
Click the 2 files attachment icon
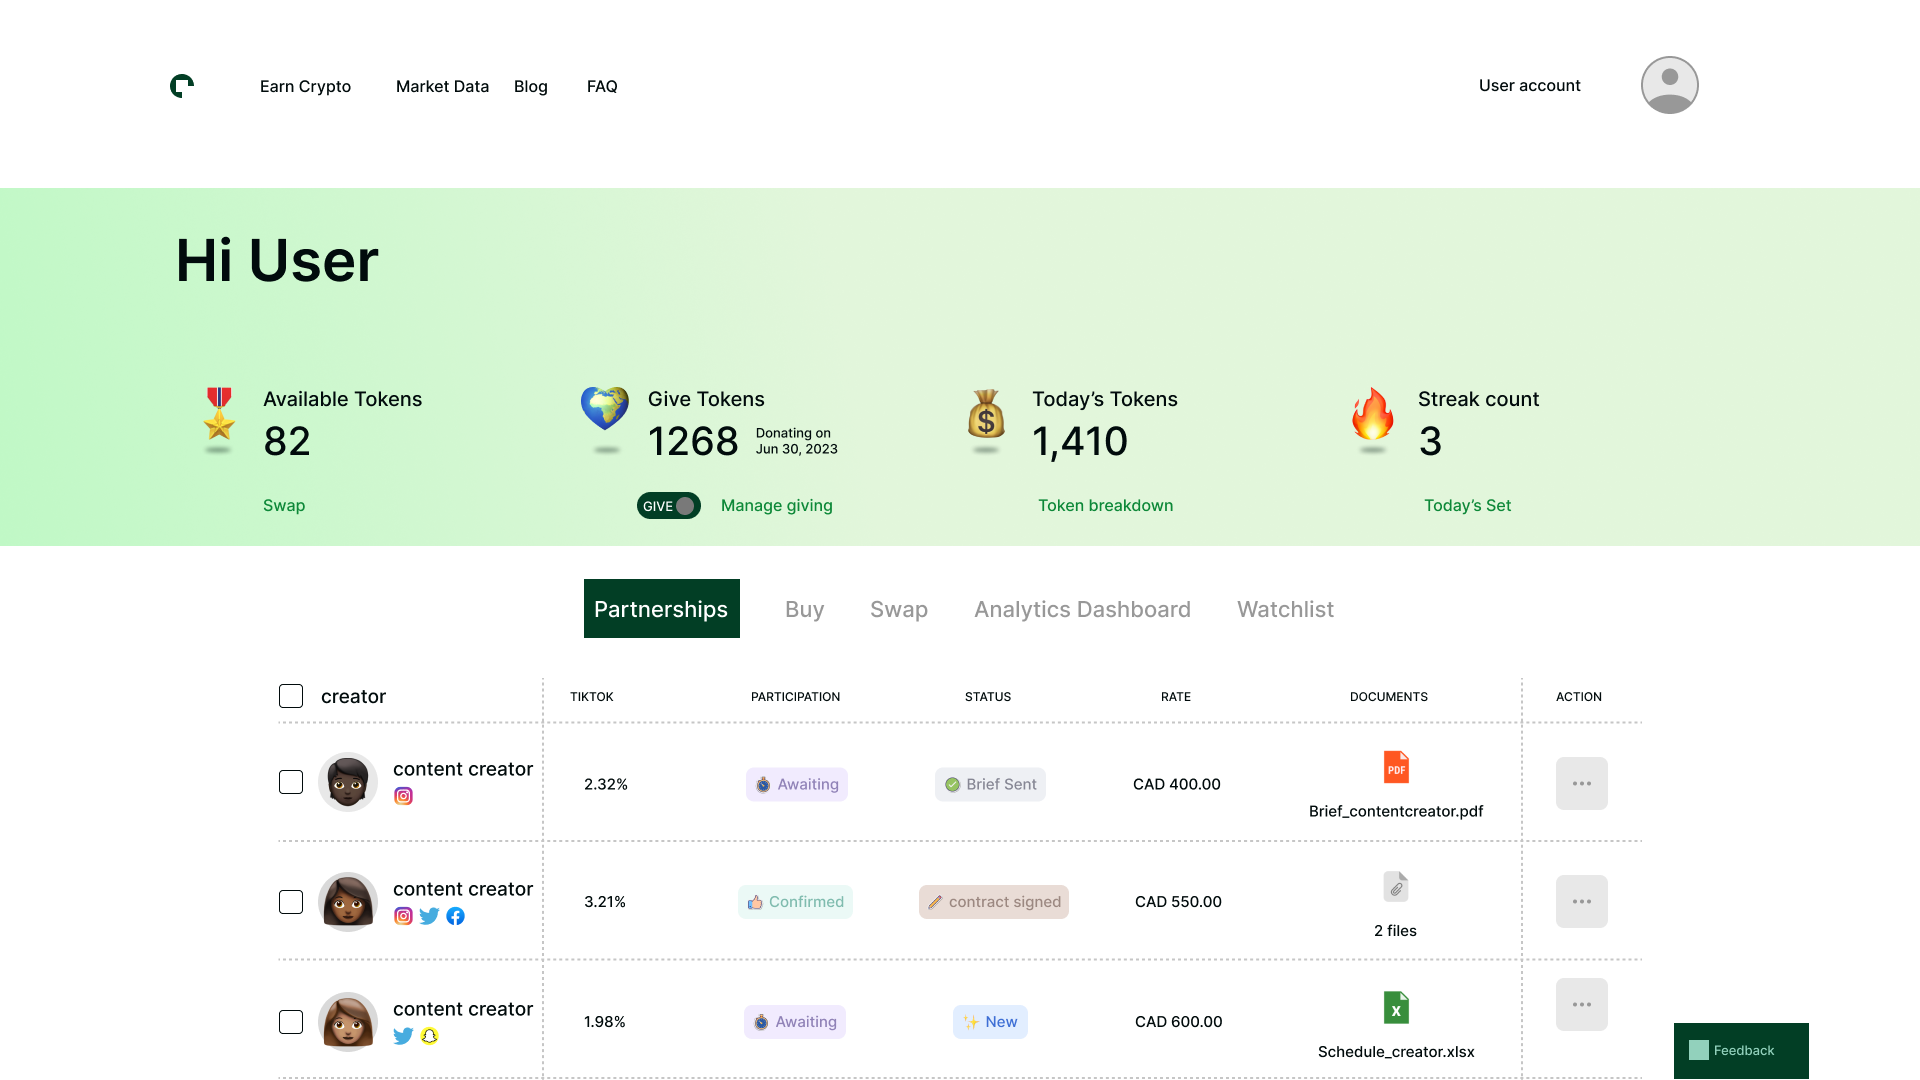coord(1396,887)
